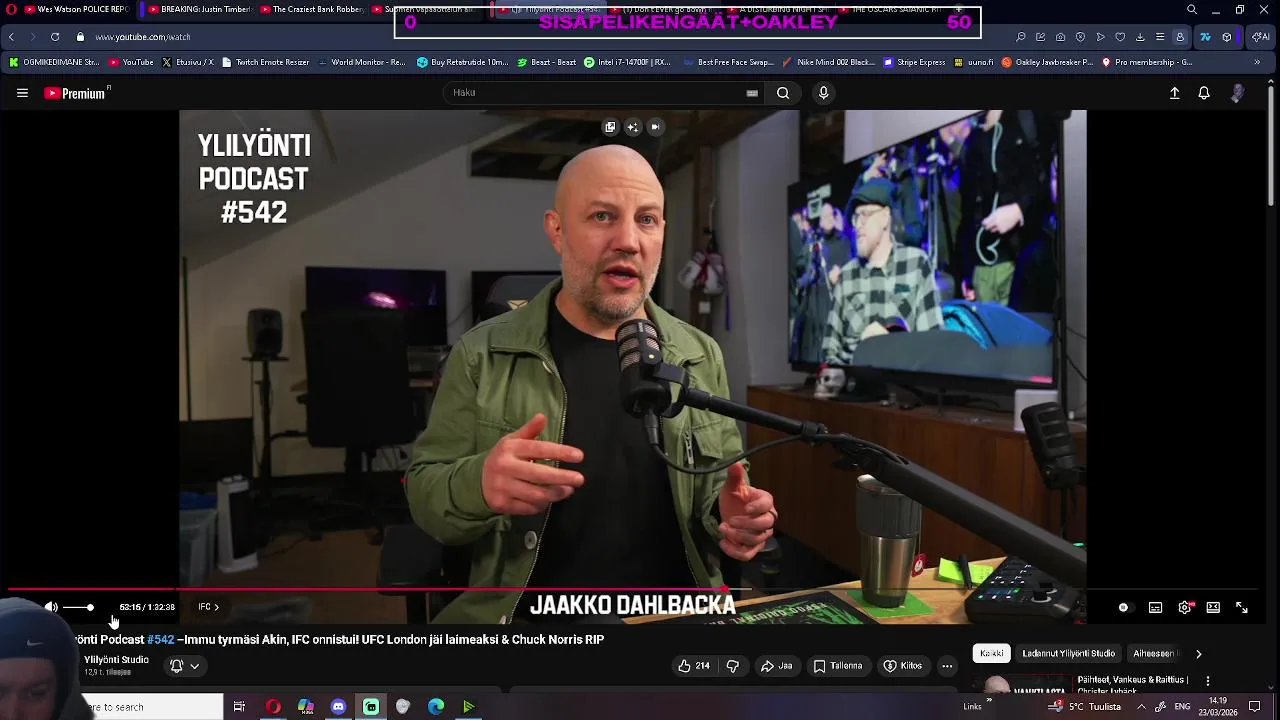Like the video with thumbs up

[x=693, y=666]
